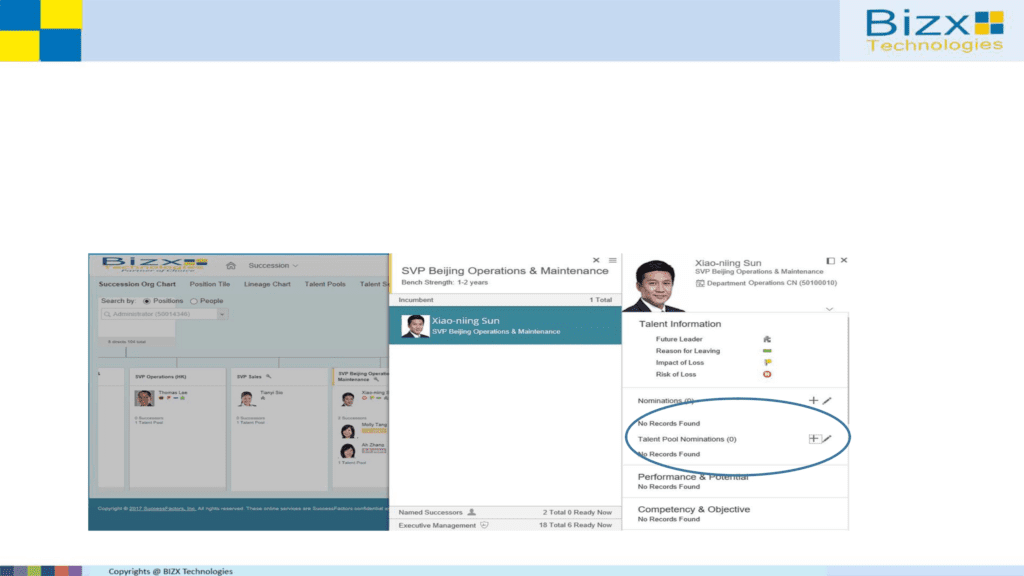
Task: Click the SVP Operations (HK) card title
Action: click(x=161, y=377)
